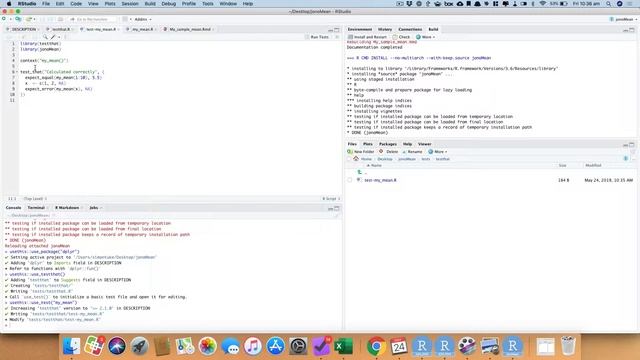Click the parent directory up-arrow icon
The height and width of the screenshot is (360, 640).
point(359,172)
